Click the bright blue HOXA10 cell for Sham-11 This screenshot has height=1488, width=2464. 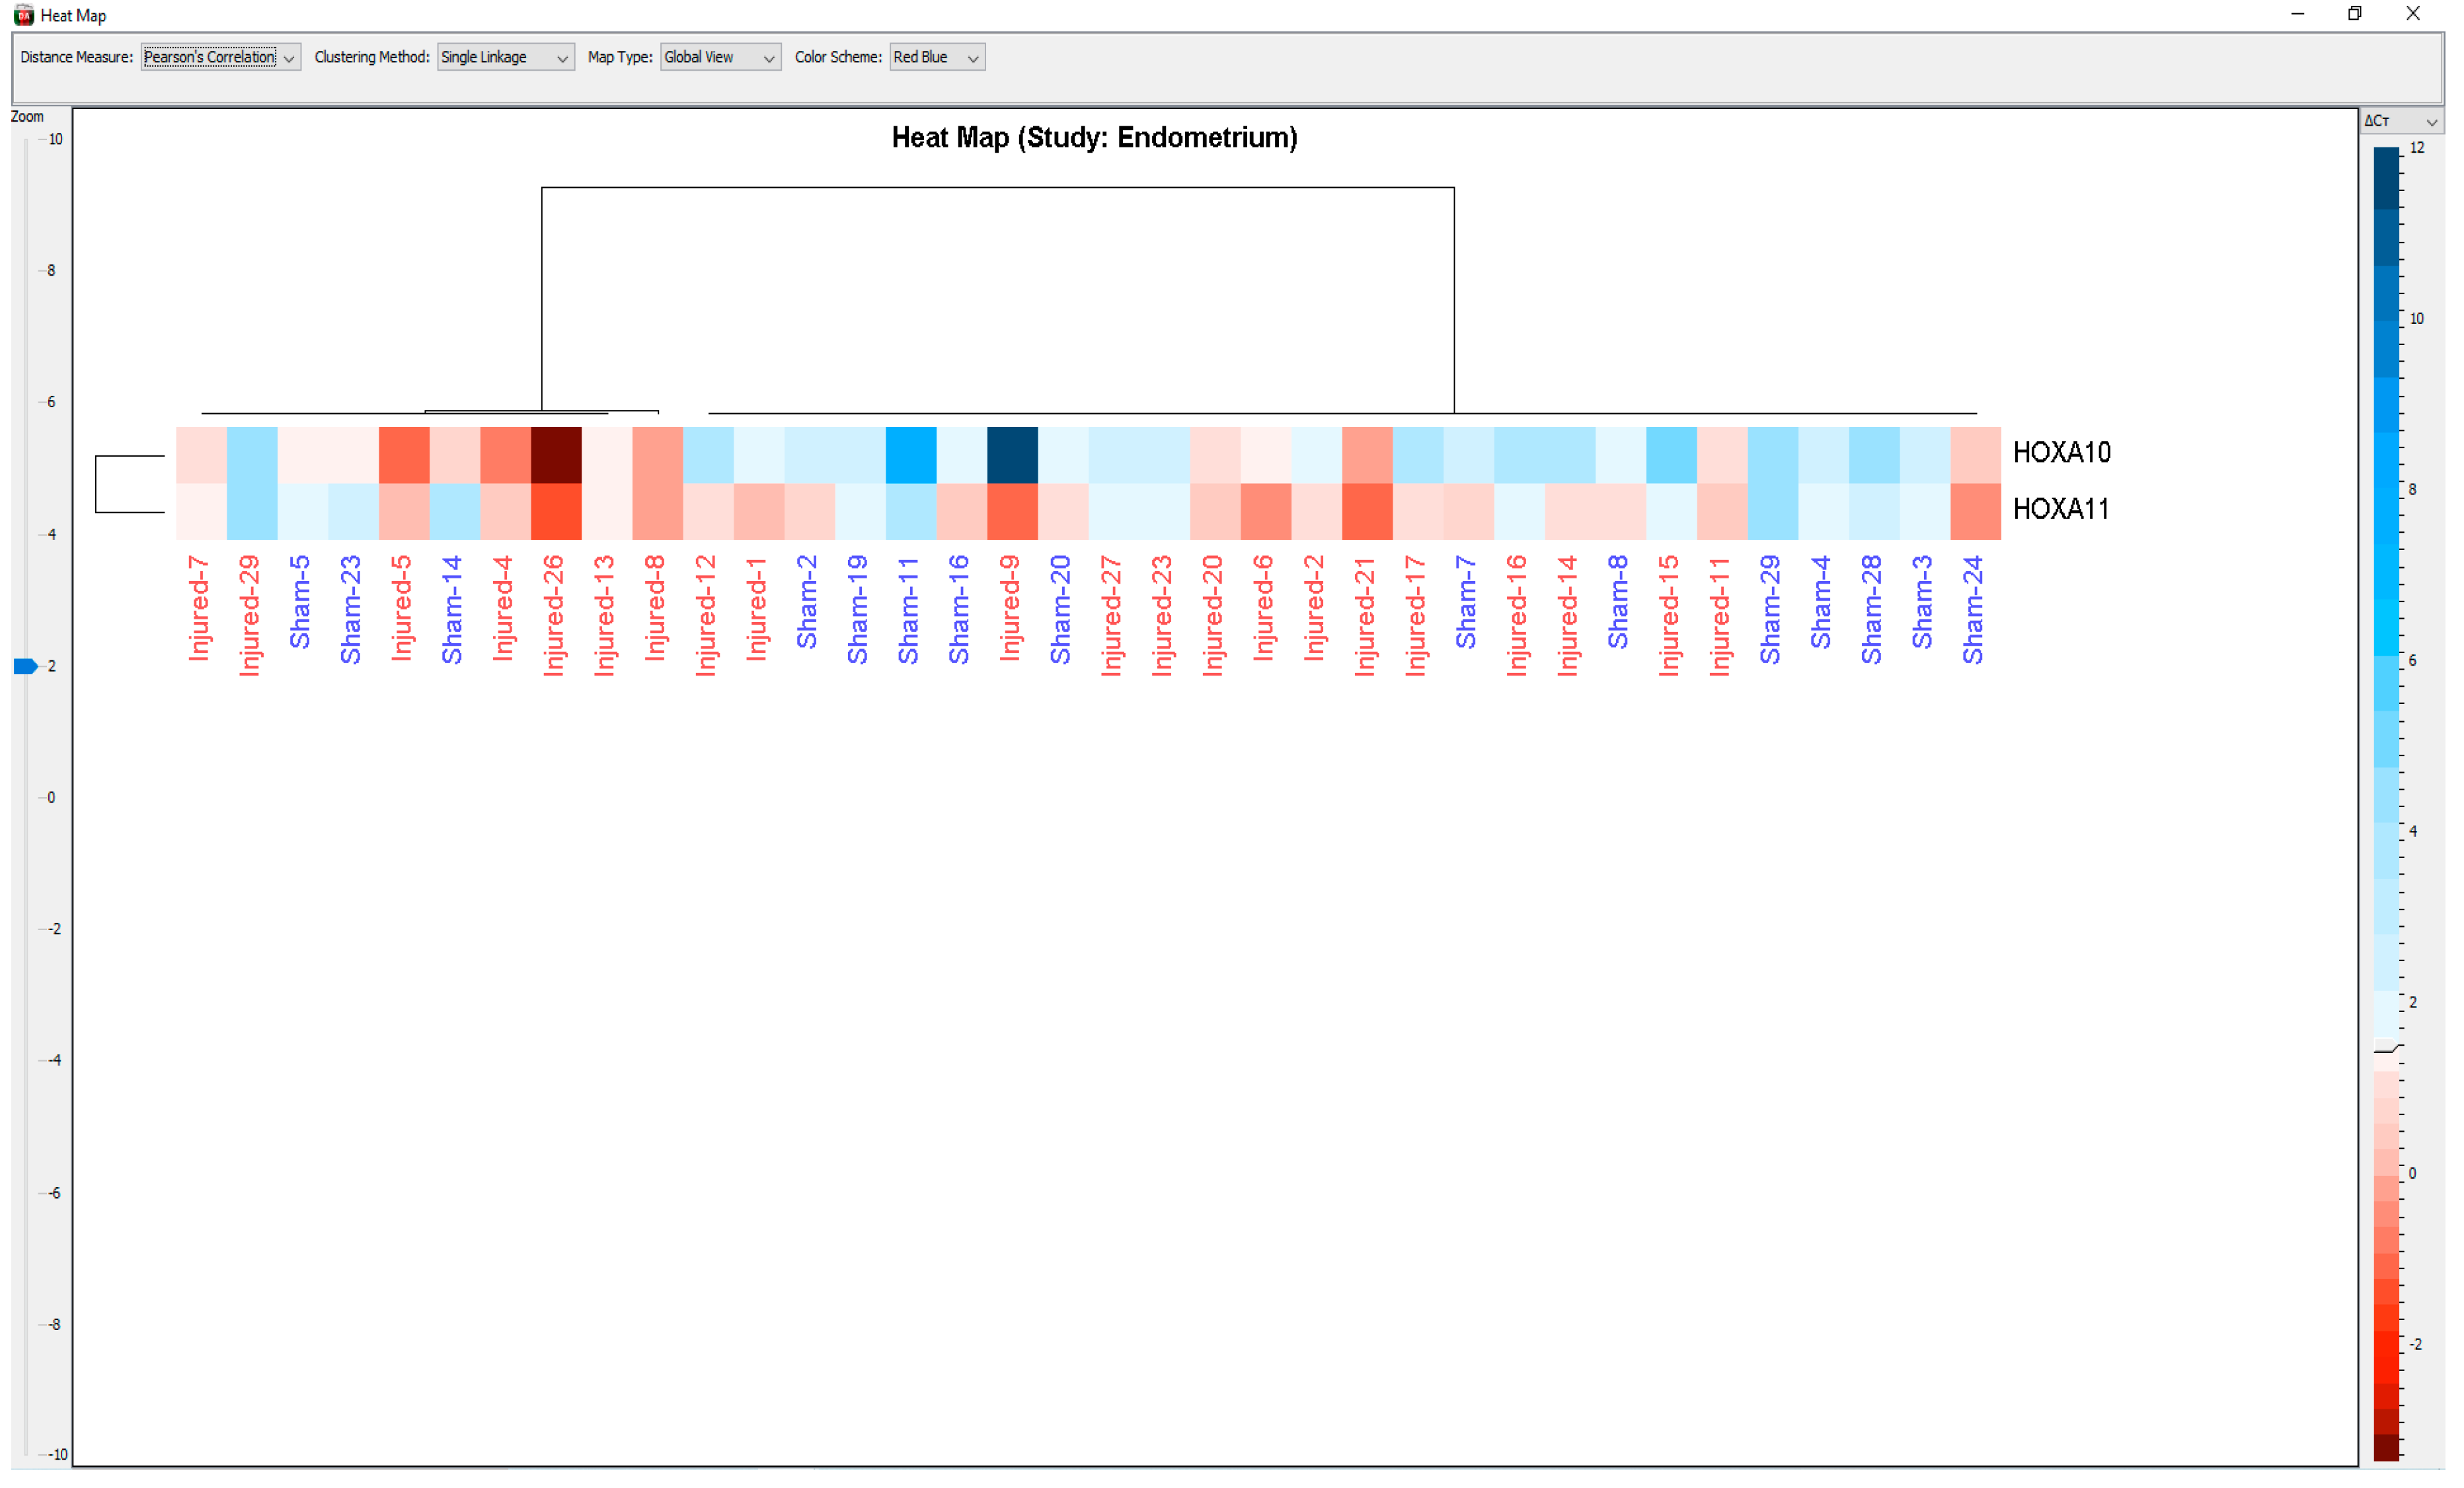910,455
